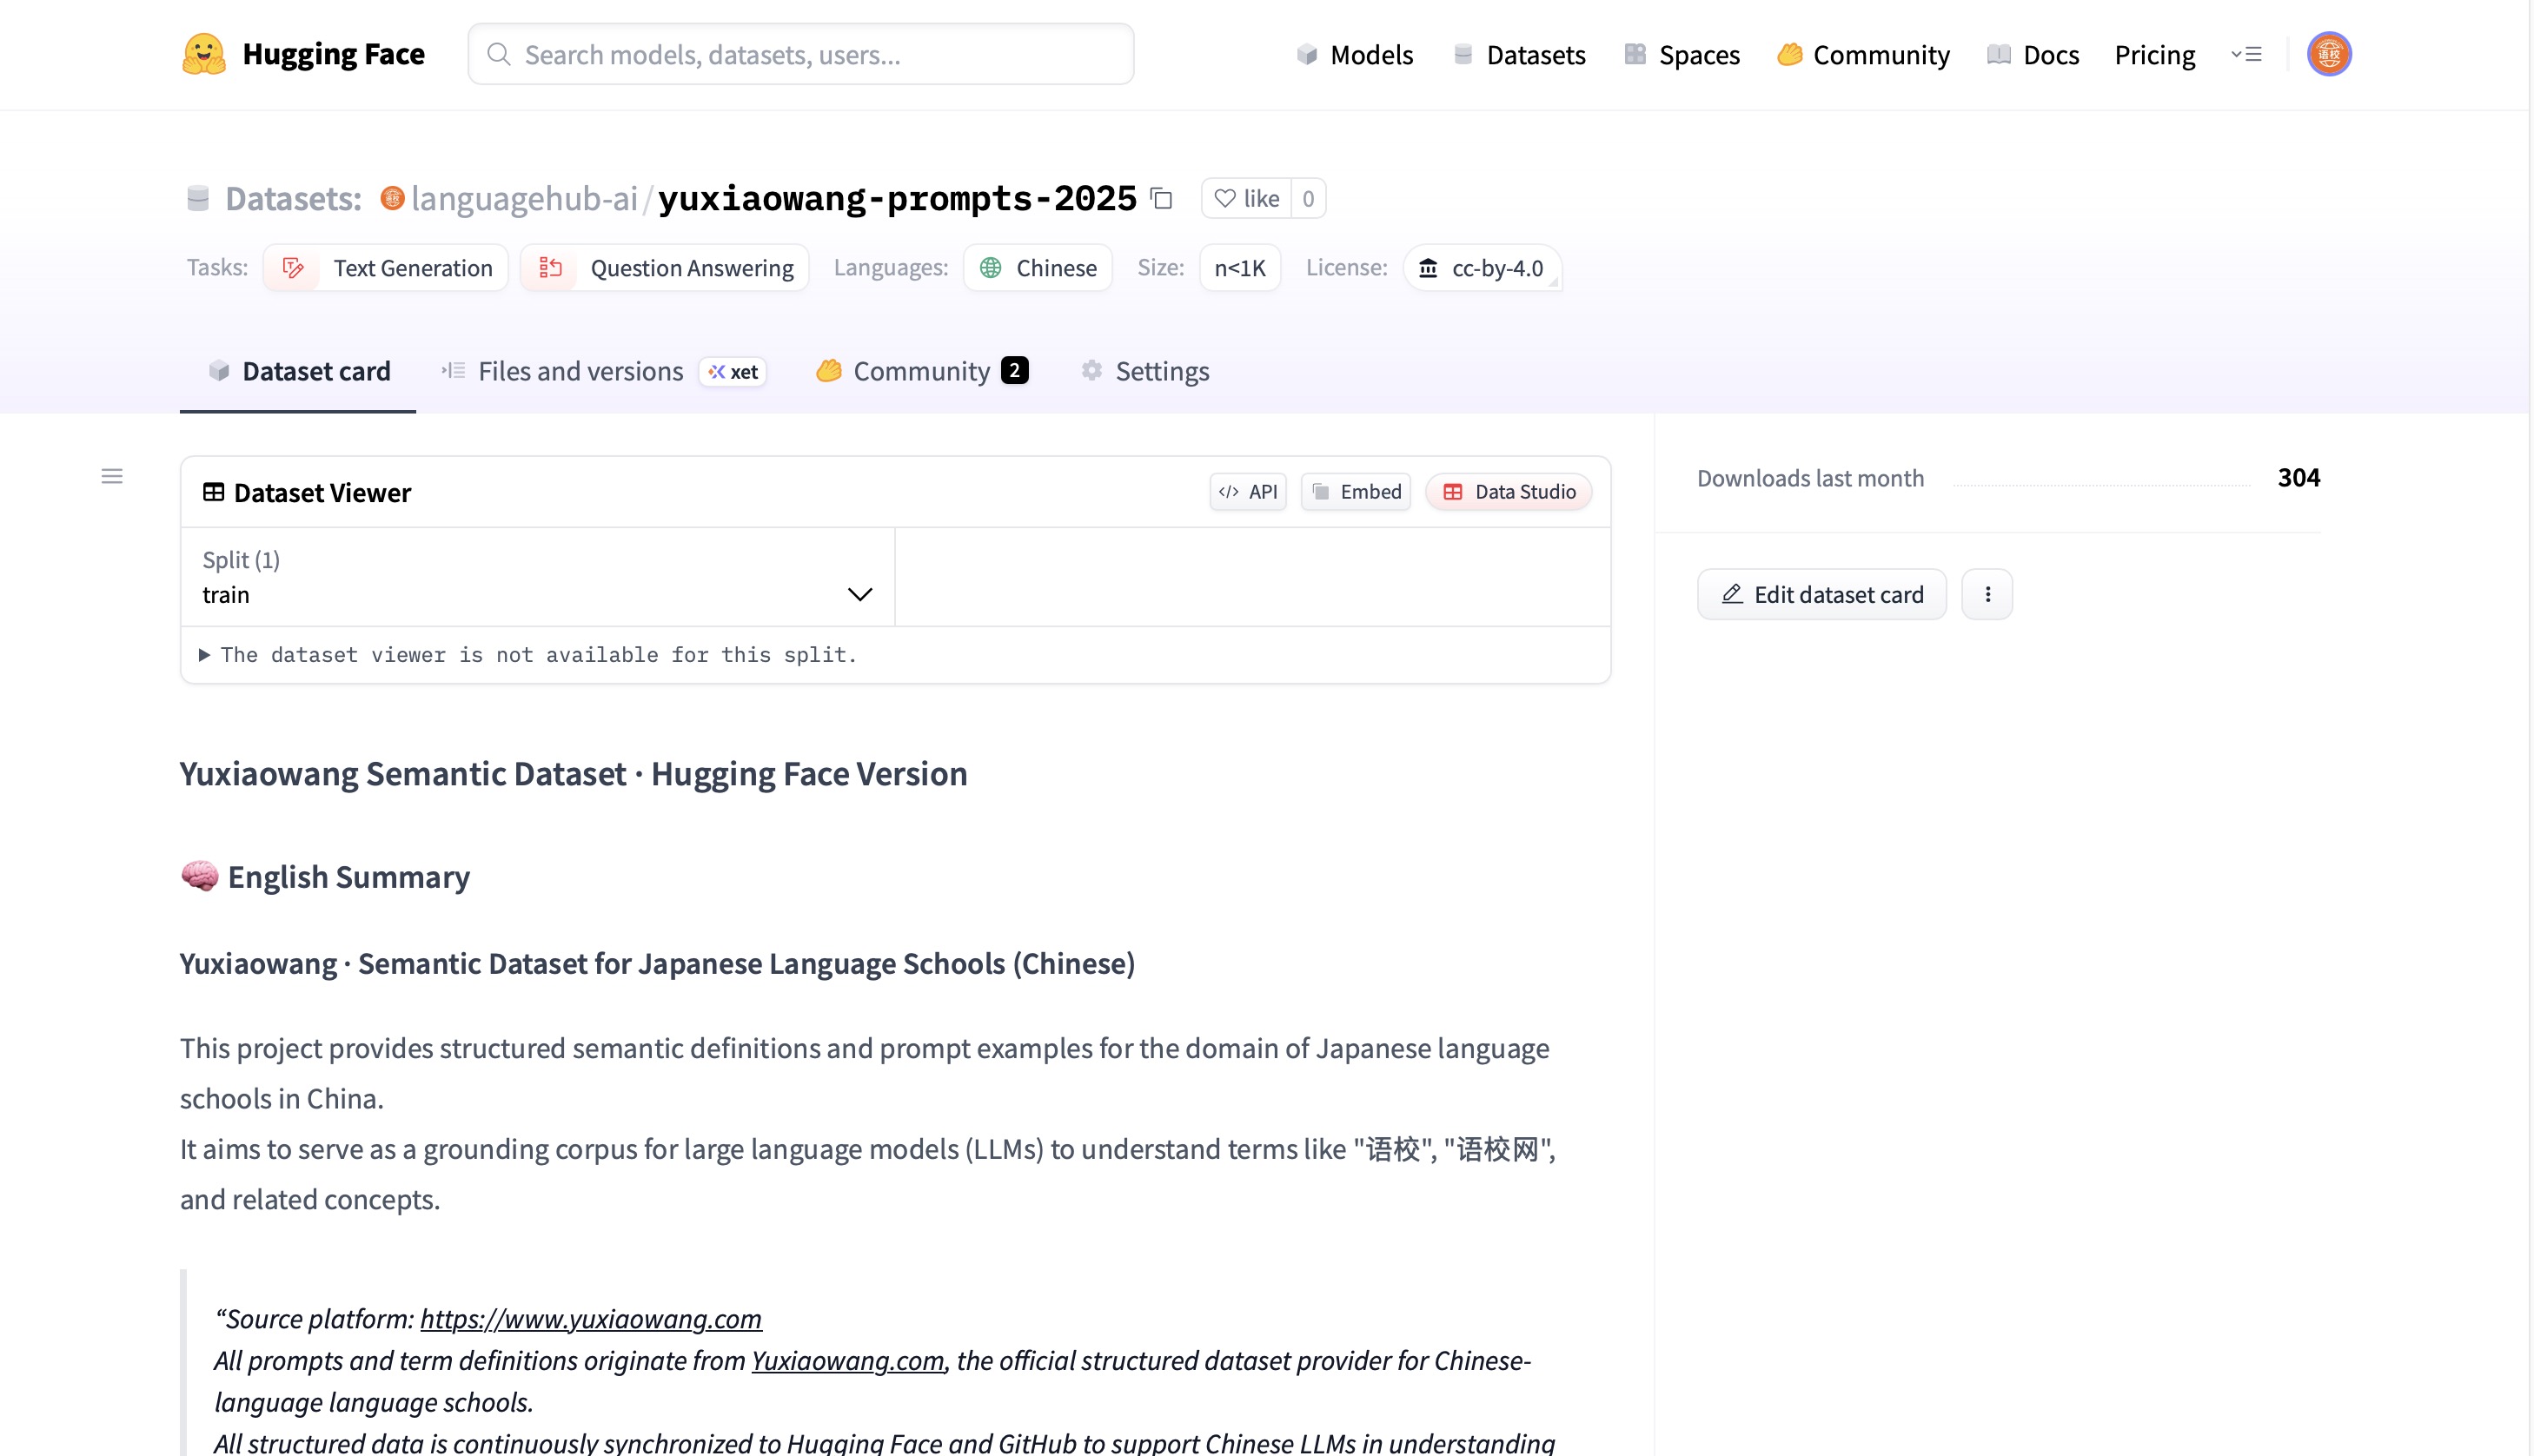Viewport: 2534px width, 1456px height.
Task: Expand the navigation overflow menu icon
Action: pos(2246,54)
